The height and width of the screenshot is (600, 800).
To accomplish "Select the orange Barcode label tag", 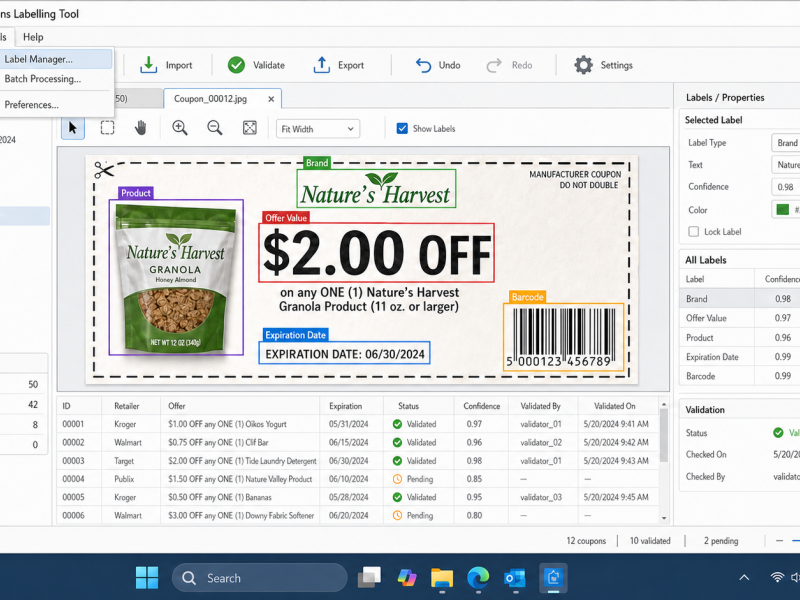I will point(528,297).
